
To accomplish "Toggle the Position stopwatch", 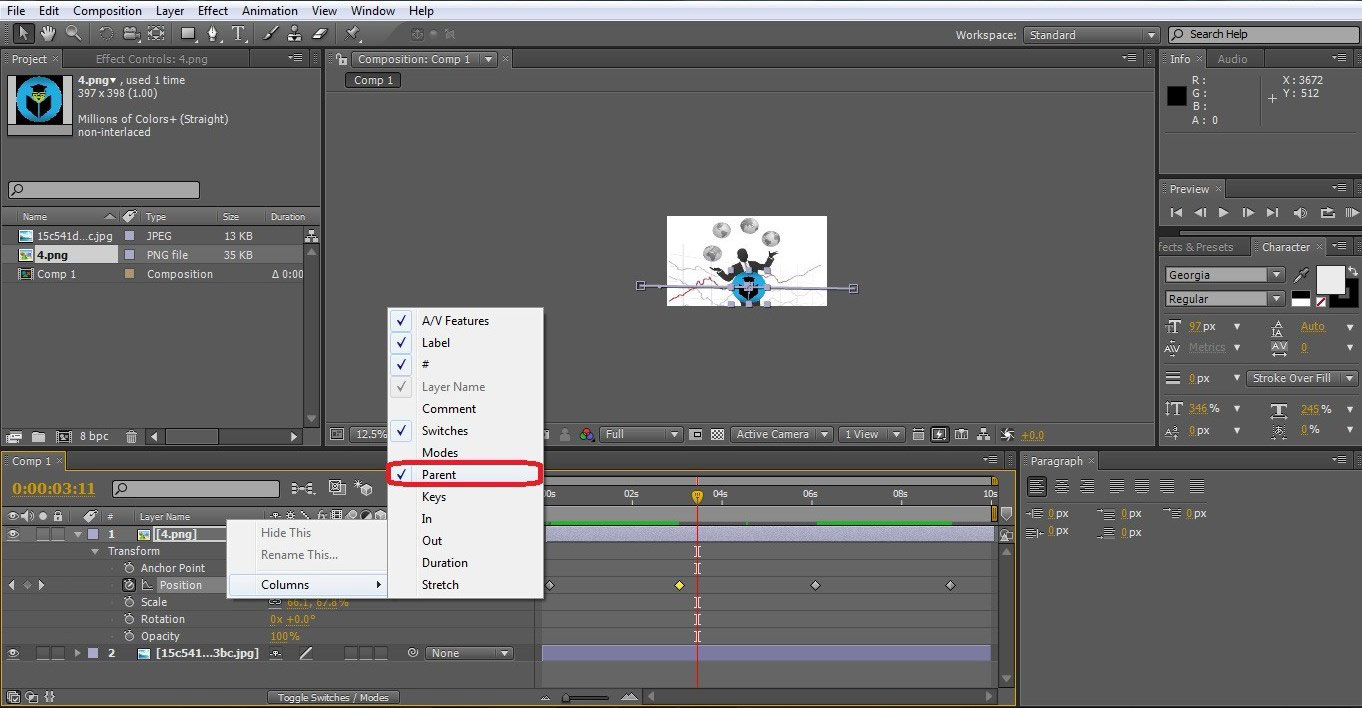I will tap(129, 585).
